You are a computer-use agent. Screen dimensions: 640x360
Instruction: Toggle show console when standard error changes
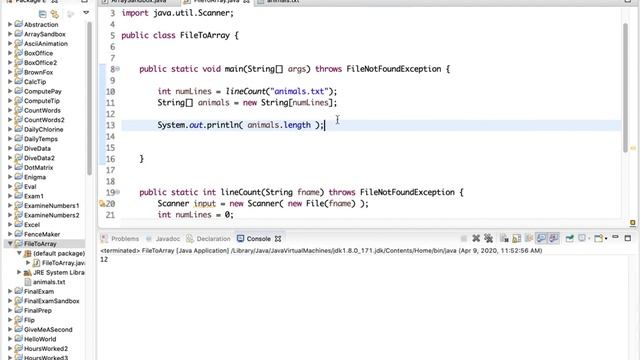(x=553, y=238)
